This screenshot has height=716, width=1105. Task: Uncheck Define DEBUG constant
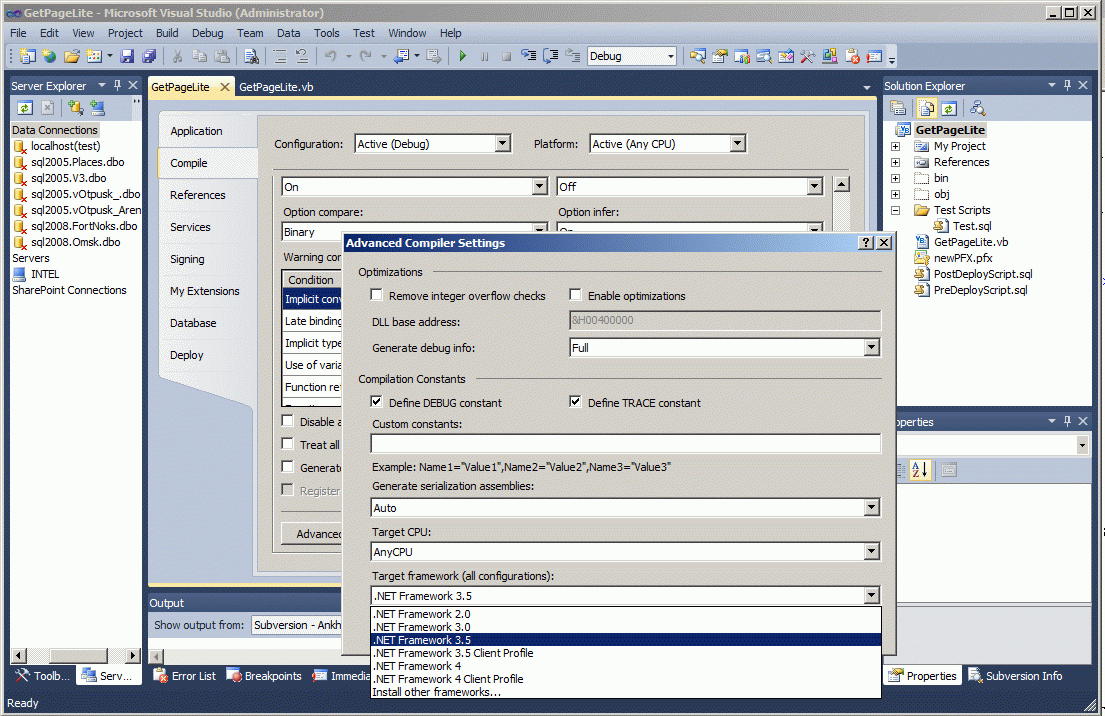377,402
